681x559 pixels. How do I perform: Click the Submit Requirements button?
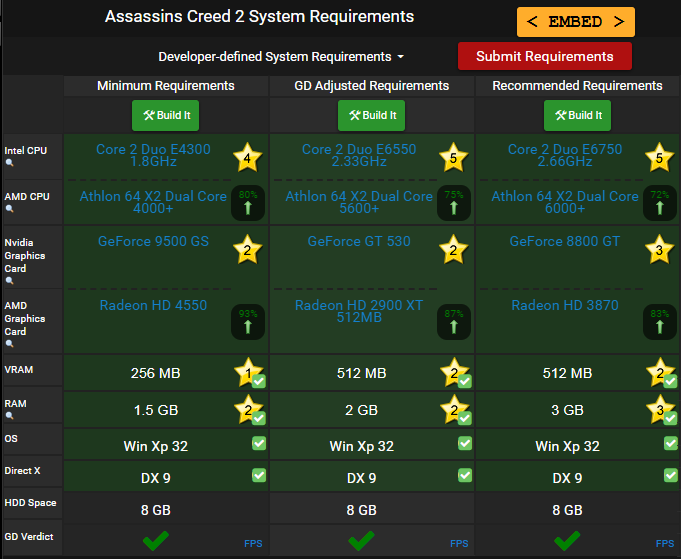click(x=545, y=56)
